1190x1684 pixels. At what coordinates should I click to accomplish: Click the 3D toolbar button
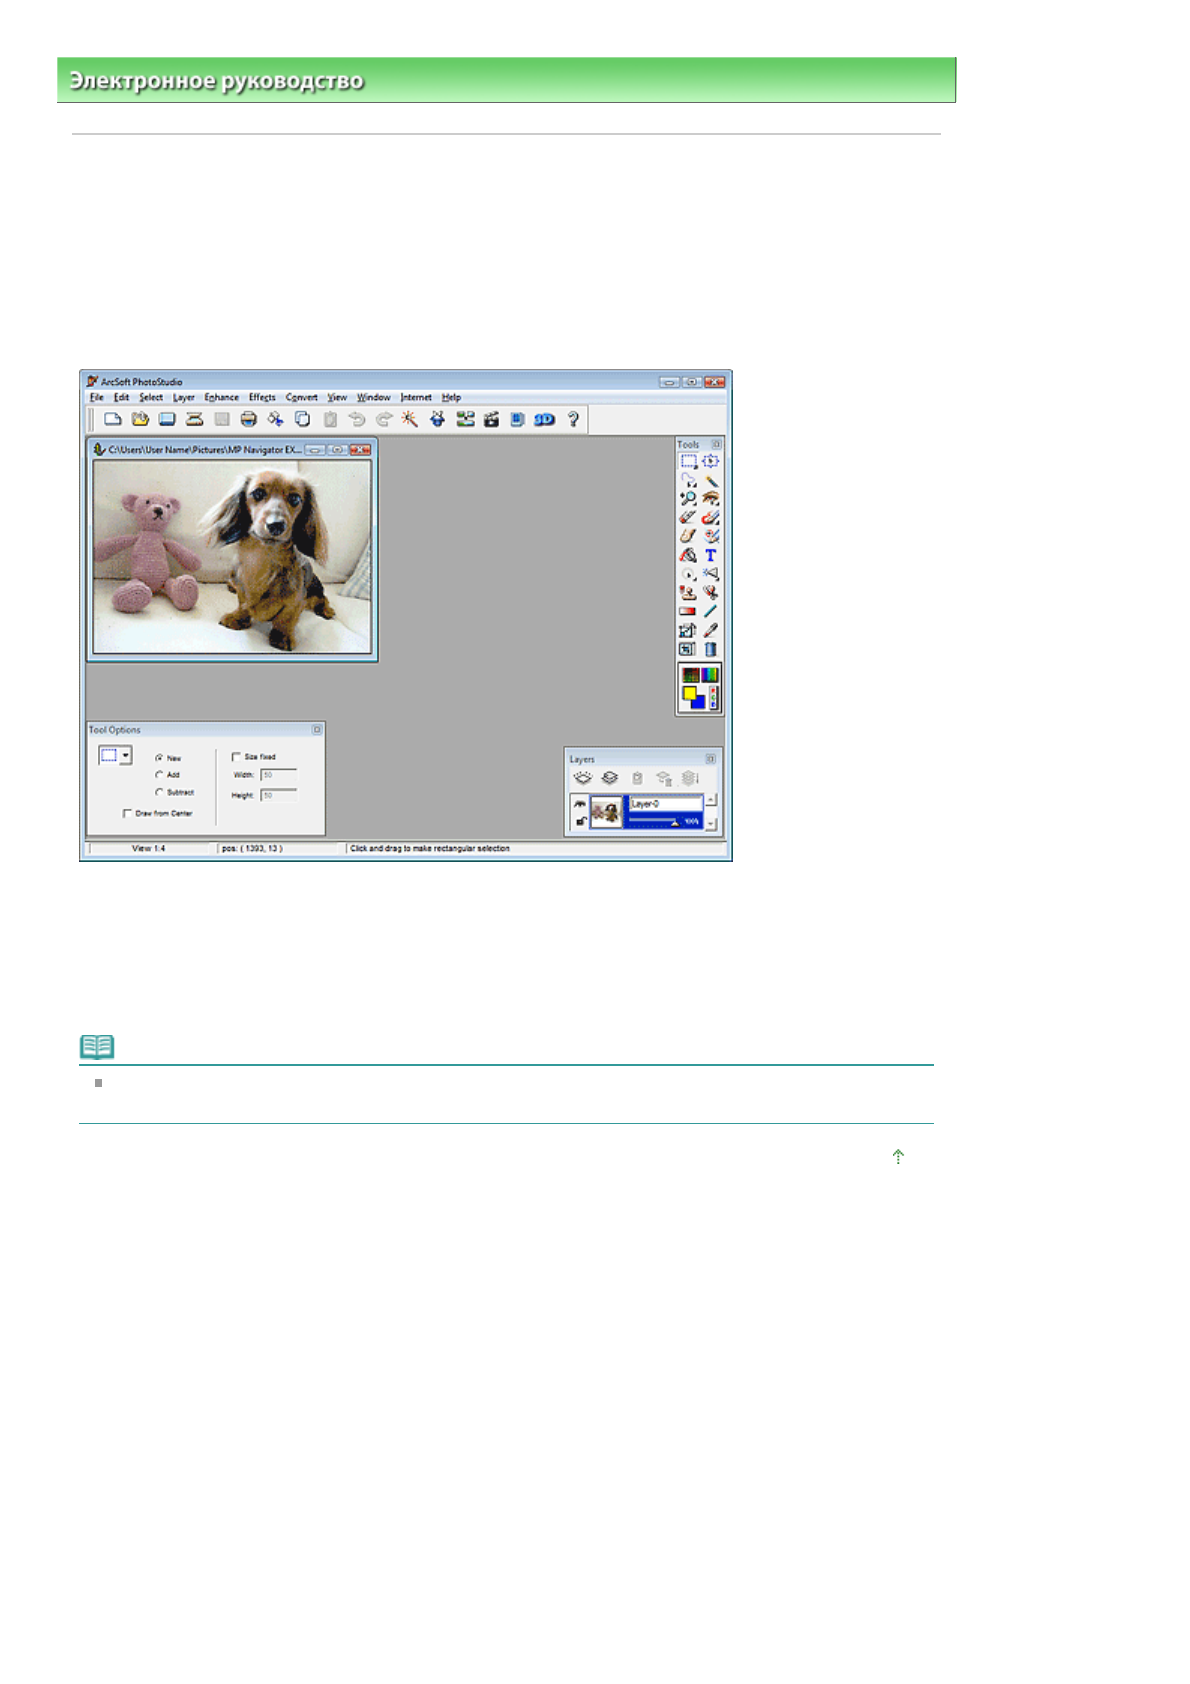pos(544,420)
